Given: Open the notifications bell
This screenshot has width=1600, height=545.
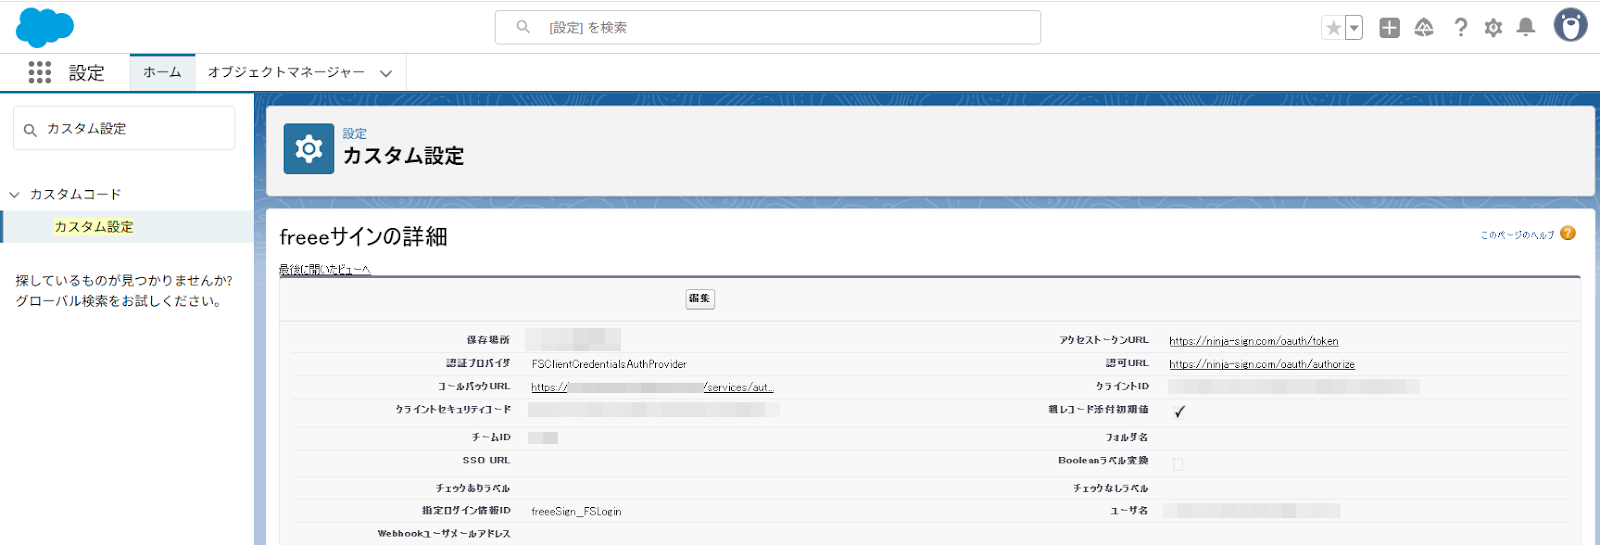Looking at the screenshot, I should (x=1526, y=28).
